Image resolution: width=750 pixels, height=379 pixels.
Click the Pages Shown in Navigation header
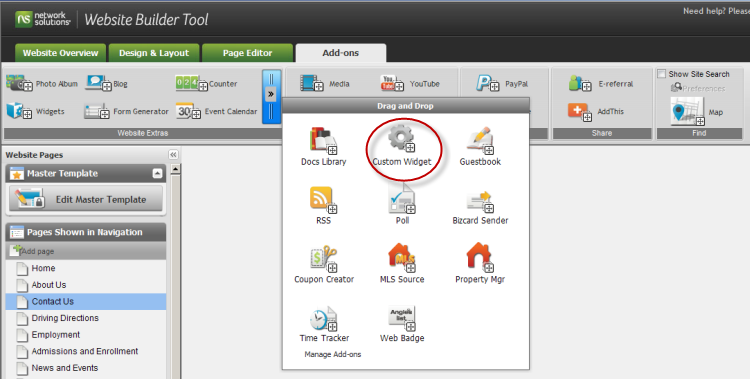(x=86, y=232)
